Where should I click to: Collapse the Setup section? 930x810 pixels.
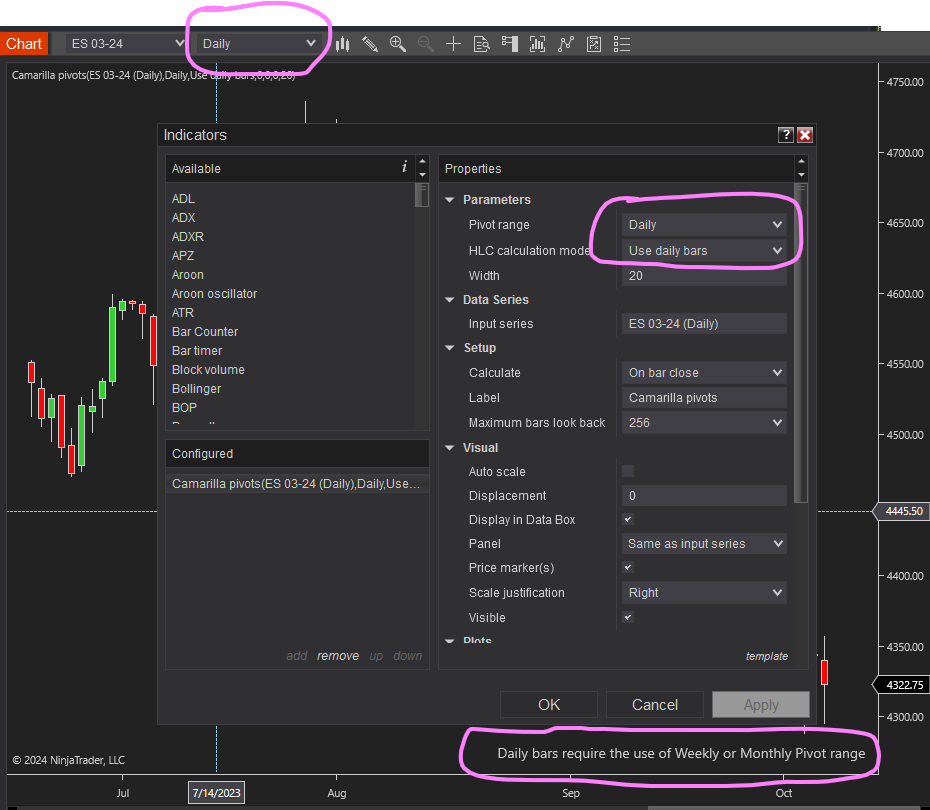[x=450, y=348]
